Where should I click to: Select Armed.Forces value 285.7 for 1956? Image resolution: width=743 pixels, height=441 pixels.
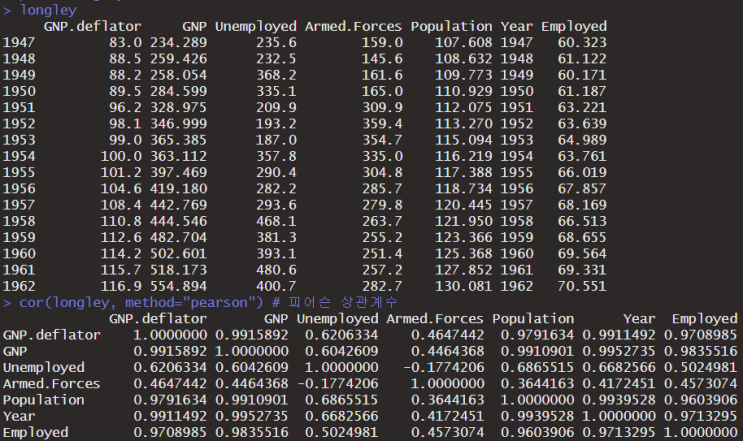coord(382,189)
